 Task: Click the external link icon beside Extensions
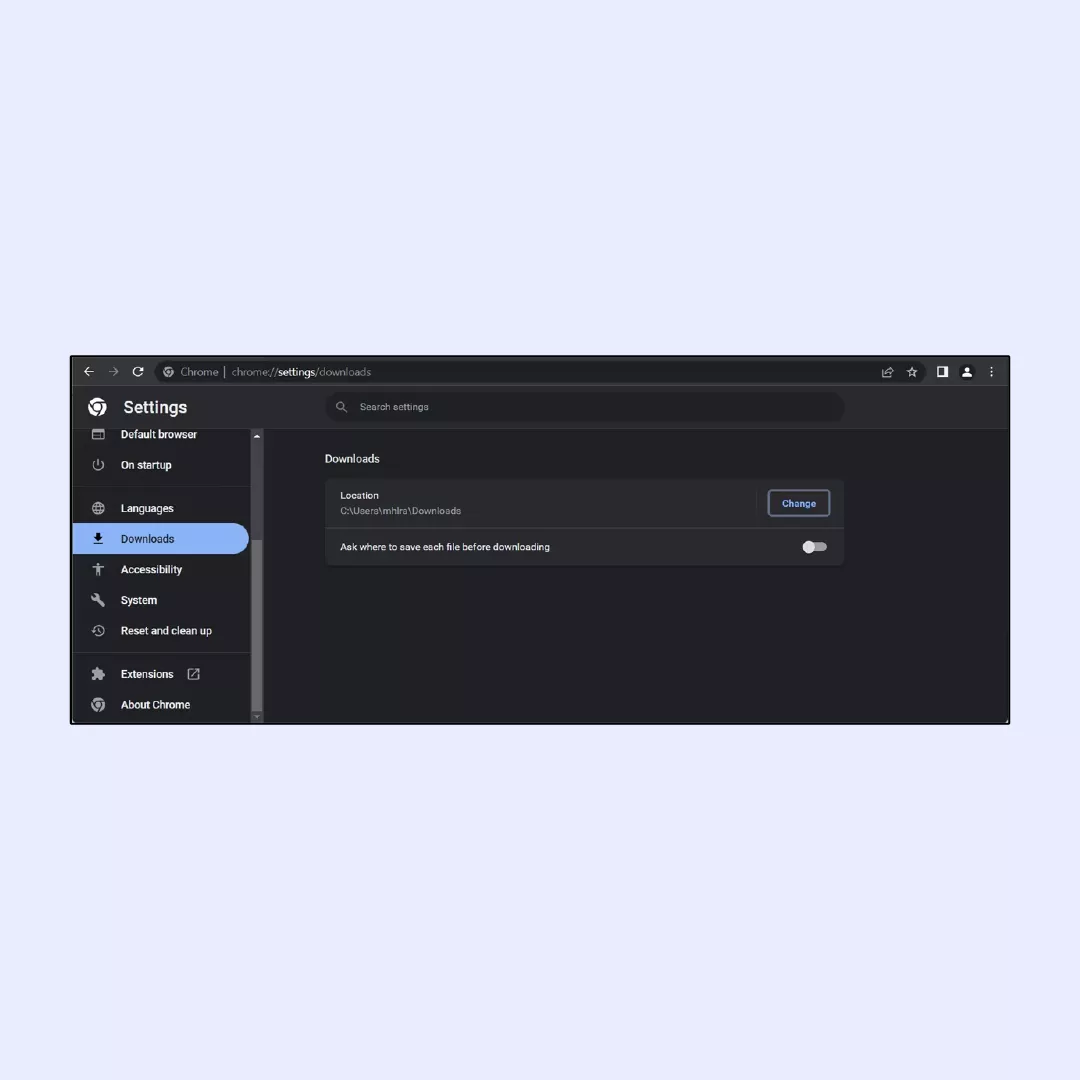click(194, 674)
